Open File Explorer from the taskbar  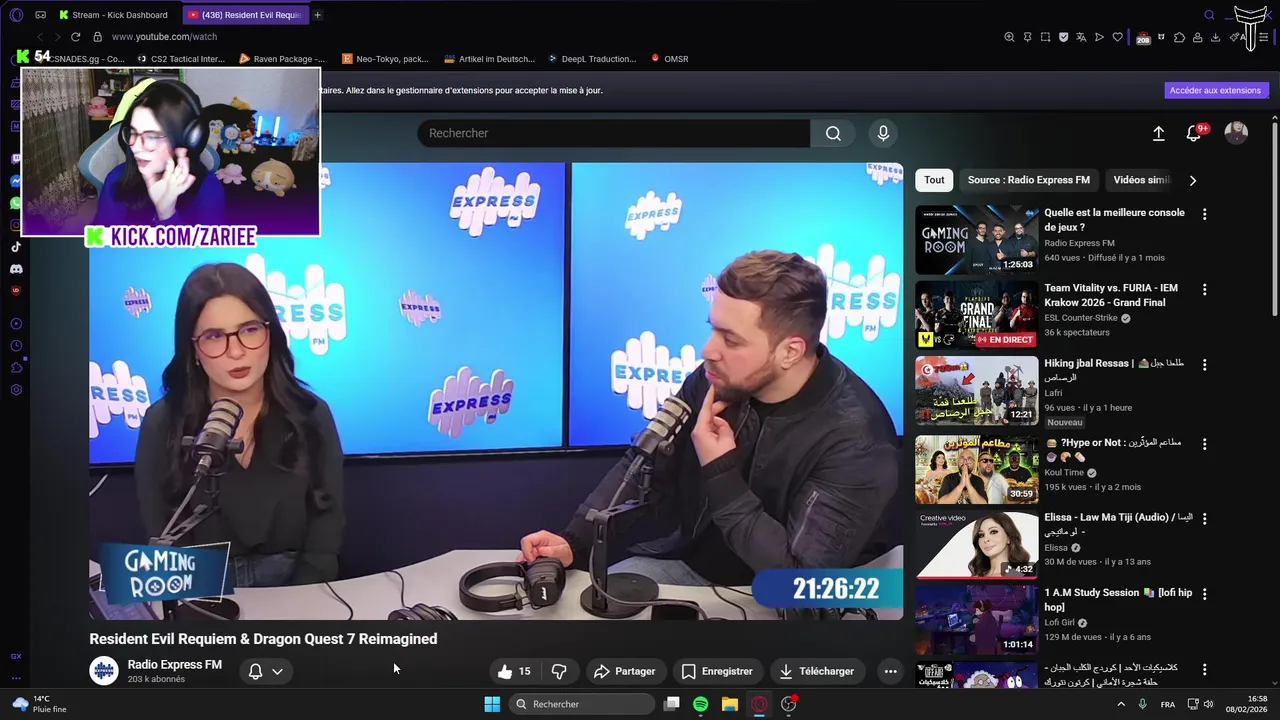730,704
